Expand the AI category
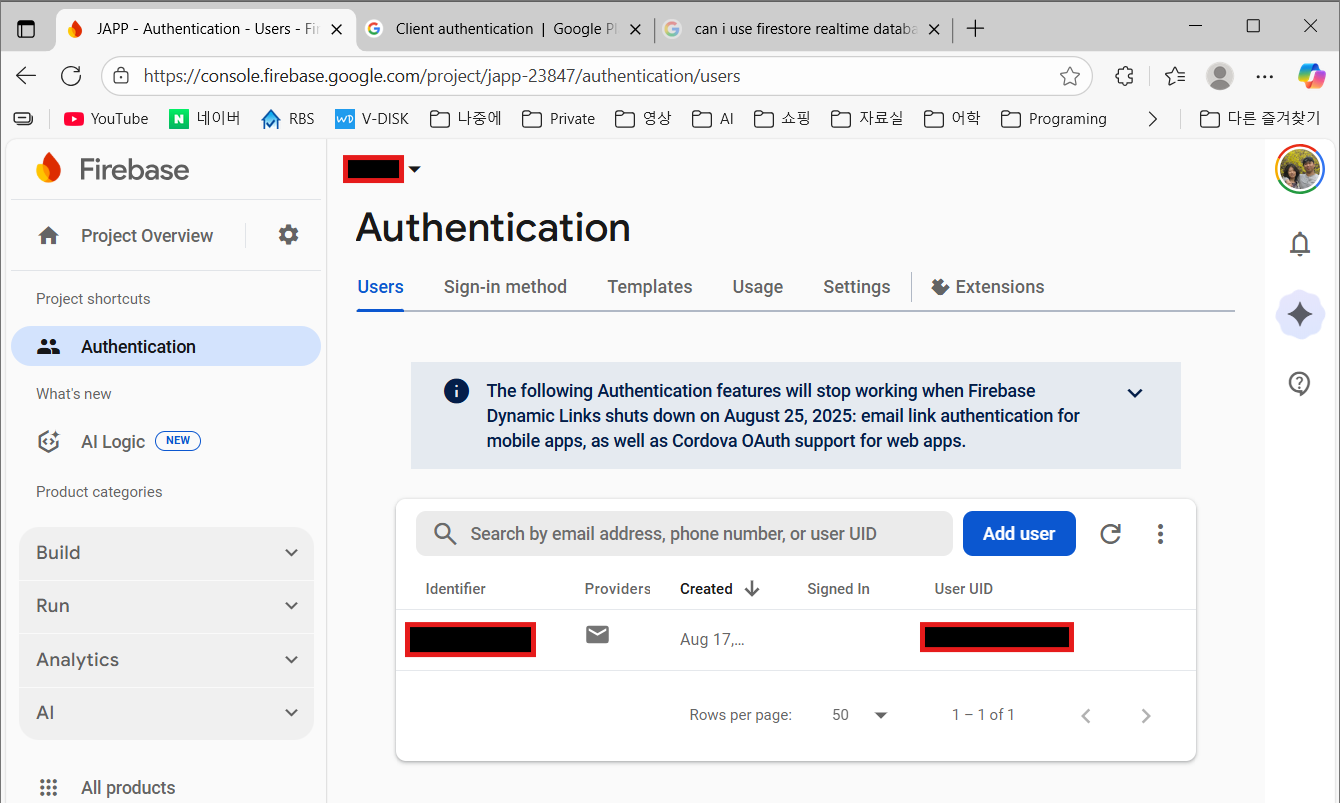Image resolution: width=1340 pixels, height=803 pixels. 166,713
